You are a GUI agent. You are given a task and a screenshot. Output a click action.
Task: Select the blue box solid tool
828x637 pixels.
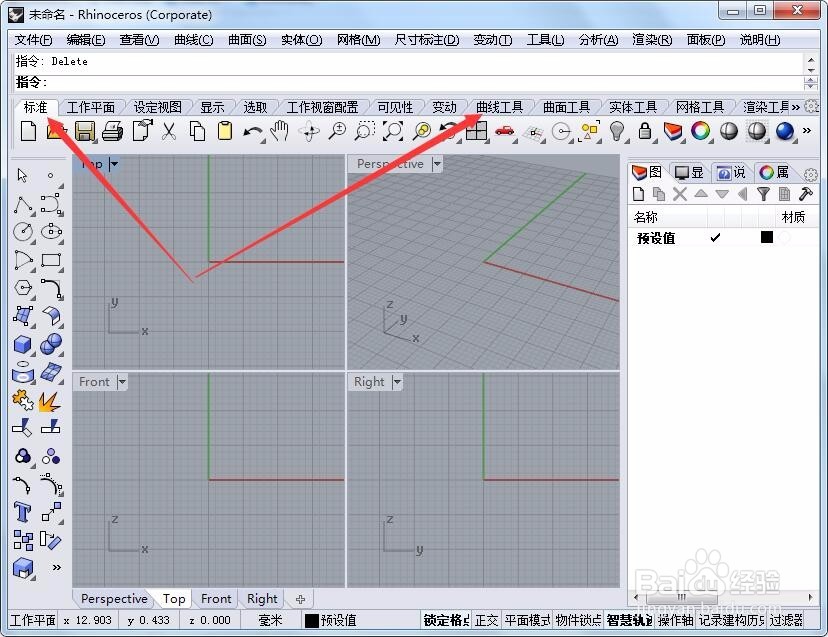click(23, 344)
